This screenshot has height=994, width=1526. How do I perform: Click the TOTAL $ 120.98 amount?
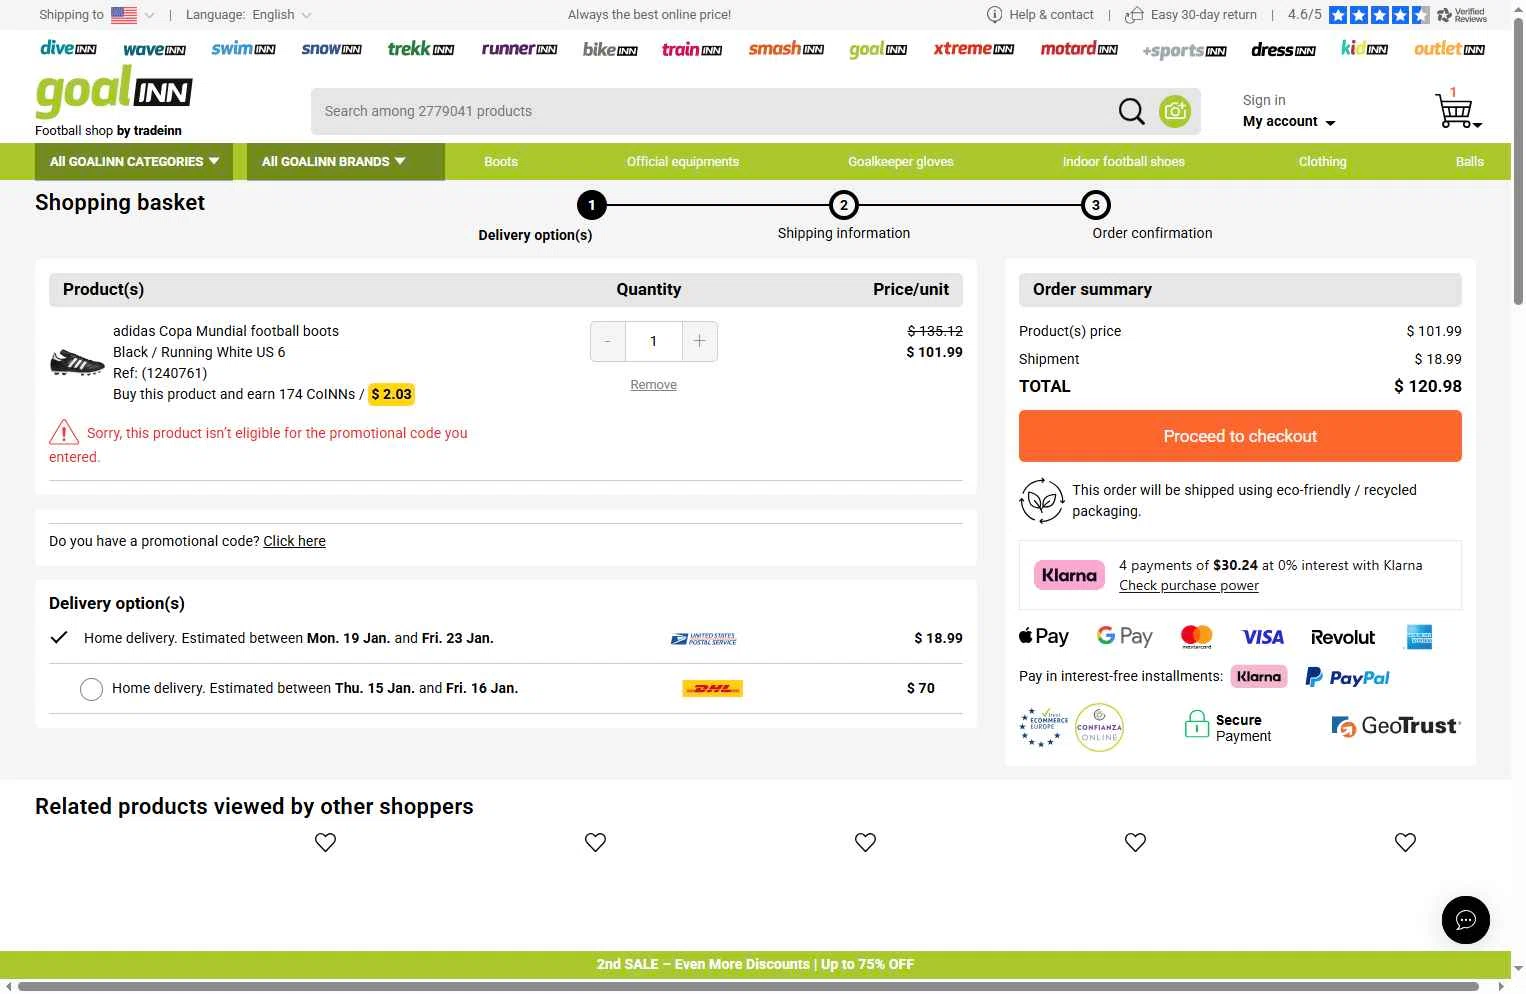[x=1427, y=386]
